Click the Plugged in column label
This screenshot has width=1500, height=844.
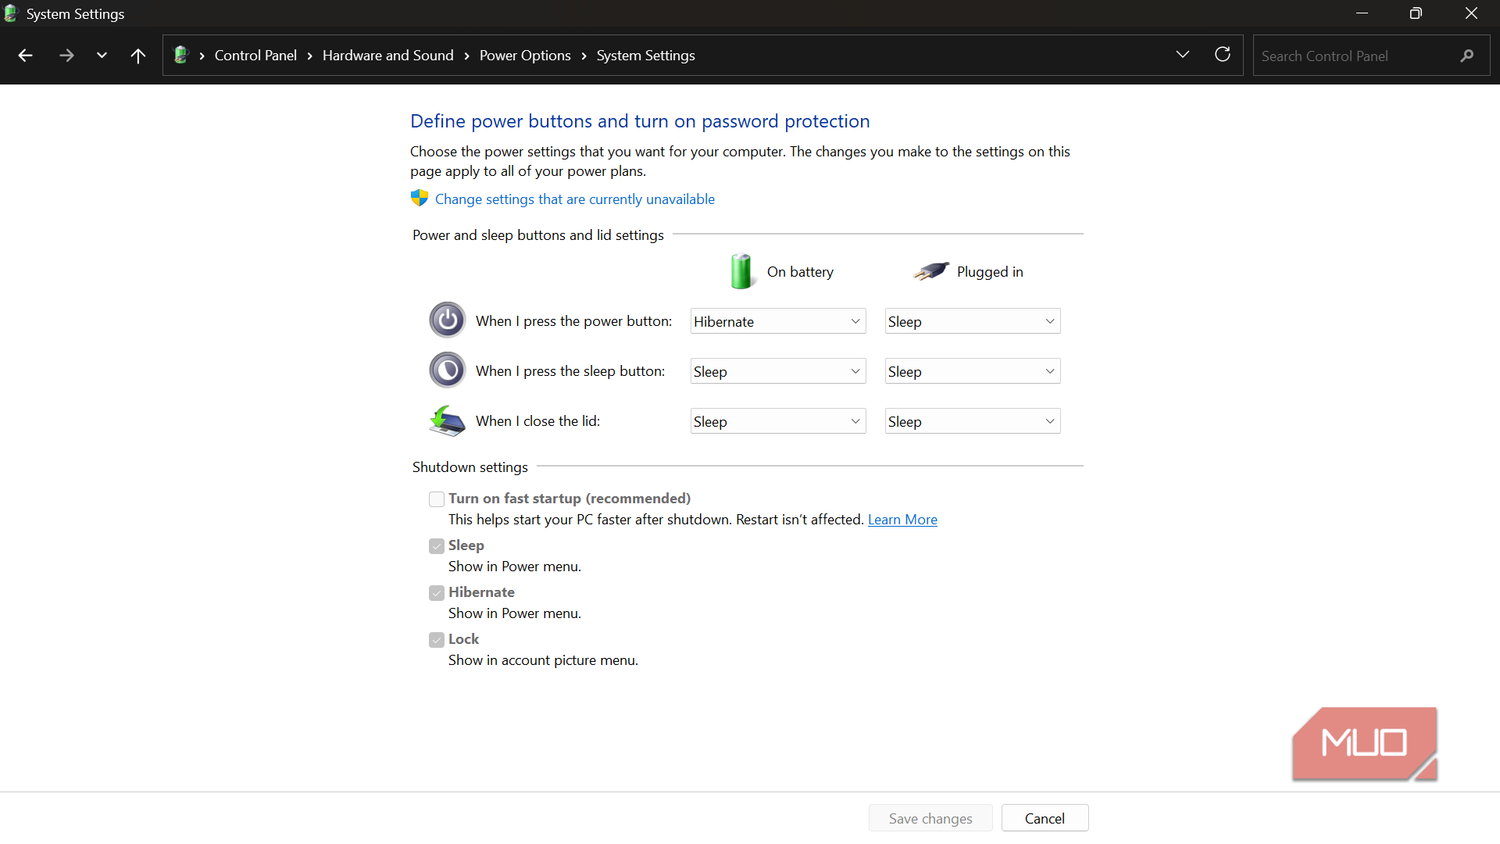tap(990, 272)
